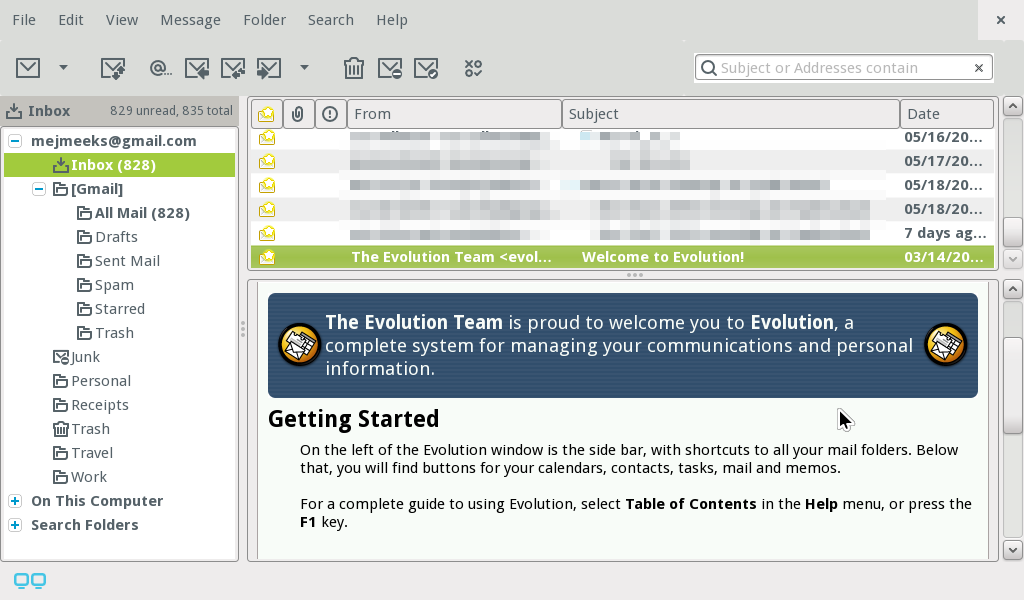Open the New message dropdown arrow
Image resolution: width=1024 pixels, height=600 pixels.
(63, 67)
